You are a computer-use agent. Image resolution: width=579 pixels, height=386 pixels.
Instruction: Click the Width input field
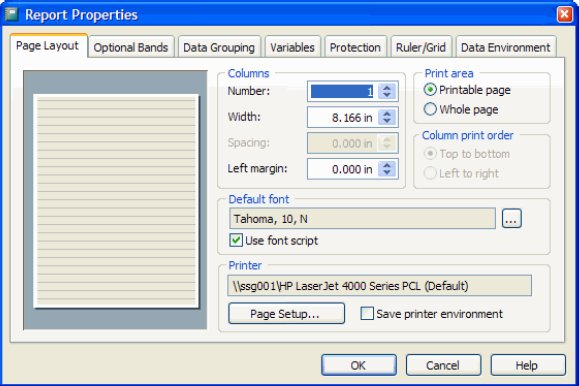pos(342,117)
